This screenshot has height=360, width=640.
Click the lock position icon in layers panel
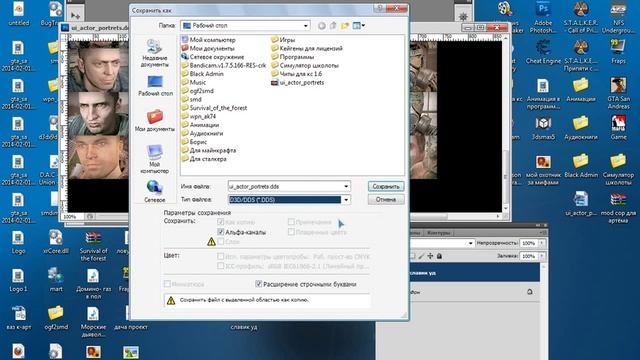pyautogui.click(x=430, y=256)
